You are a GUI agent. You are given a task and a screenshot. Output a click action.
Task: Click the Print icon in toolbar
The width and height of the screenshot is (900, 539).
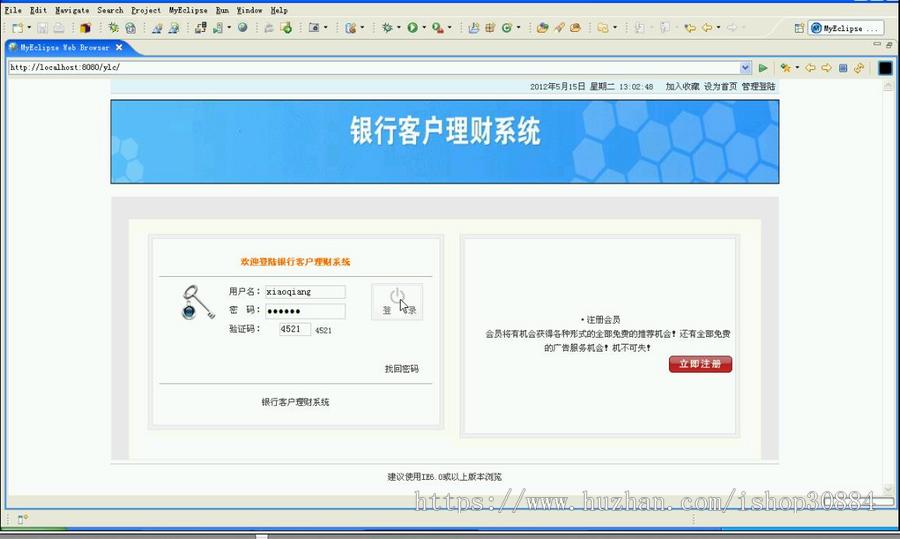59,28
